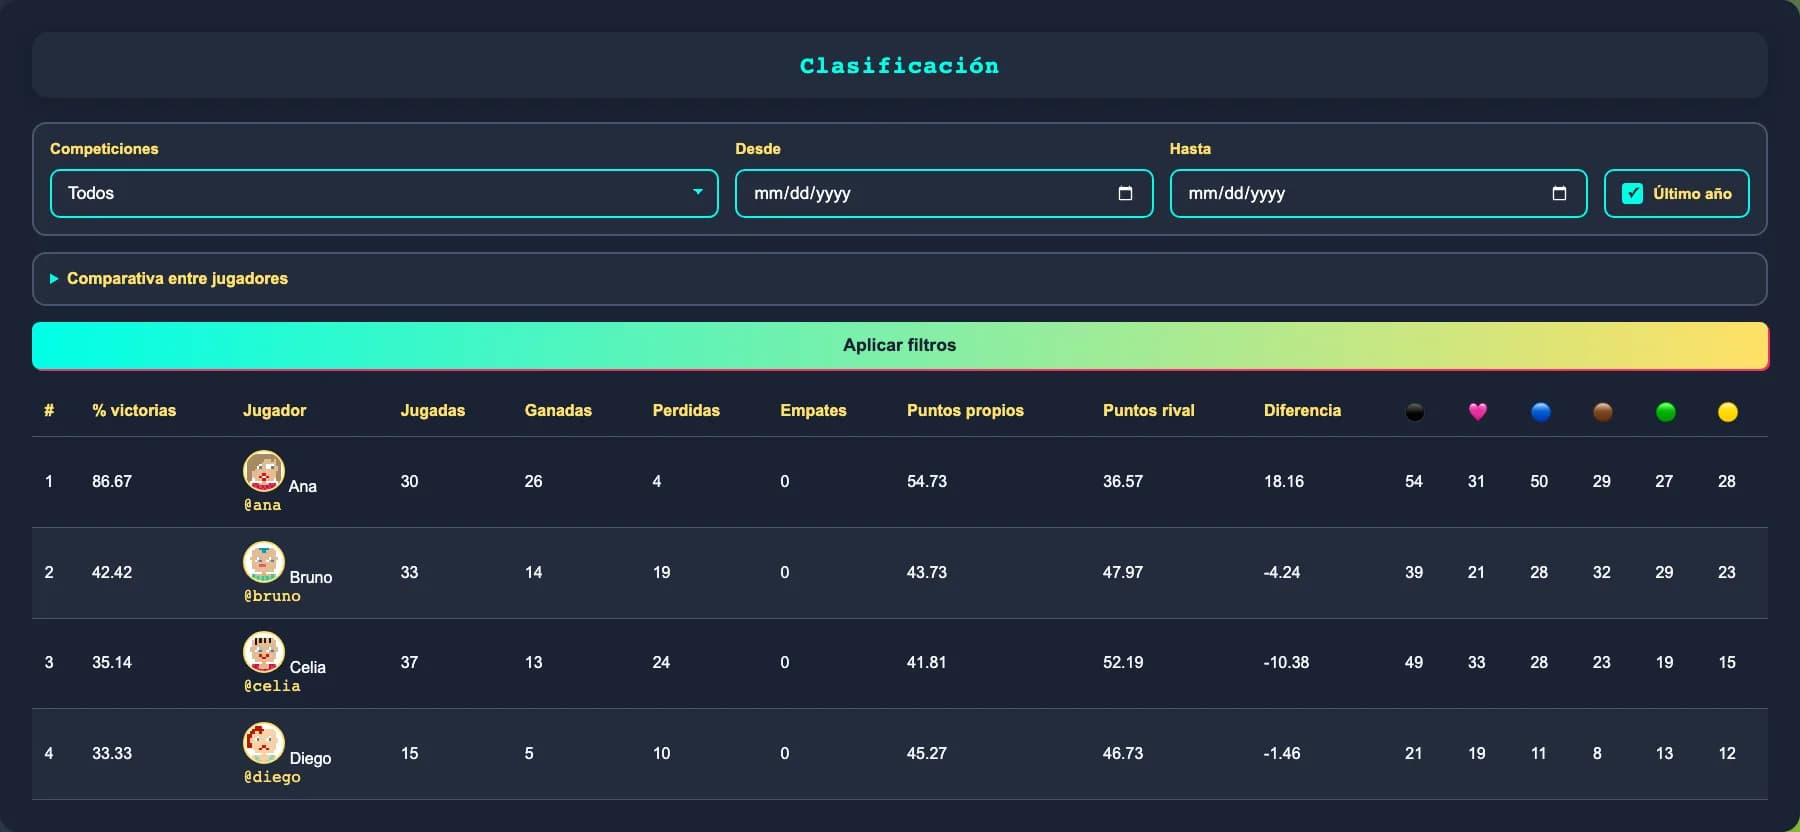The image size is (1800, 832).
Task: Click Diego's Puntos propios value 45.27
Action: [927, 753]
